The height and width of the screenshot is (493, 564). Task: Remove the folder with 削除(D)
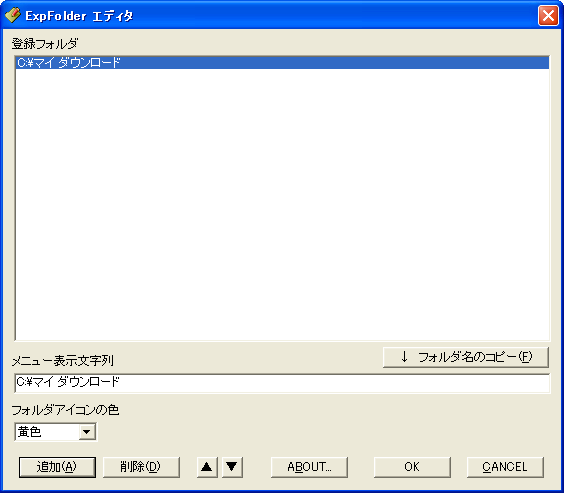tap(141, 467)
